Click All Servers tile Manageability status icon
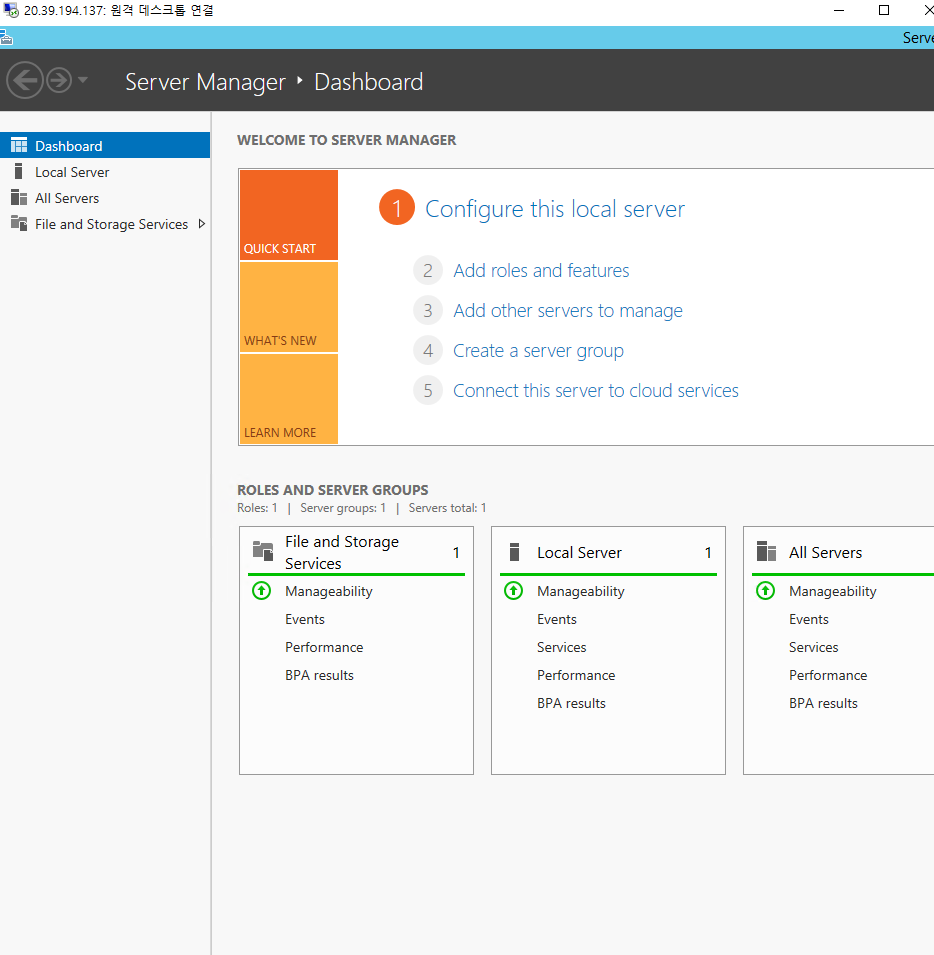Image resolution: width=934 pixels, height=955 pixels. (x=766, y=591)
